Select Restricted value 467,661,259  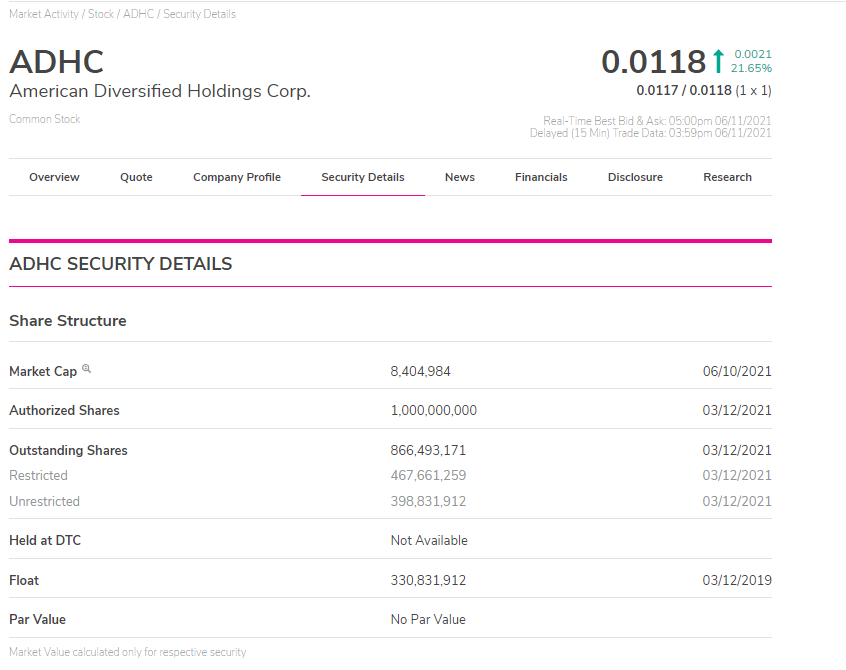pyautogui.click(x=428, y=475)
